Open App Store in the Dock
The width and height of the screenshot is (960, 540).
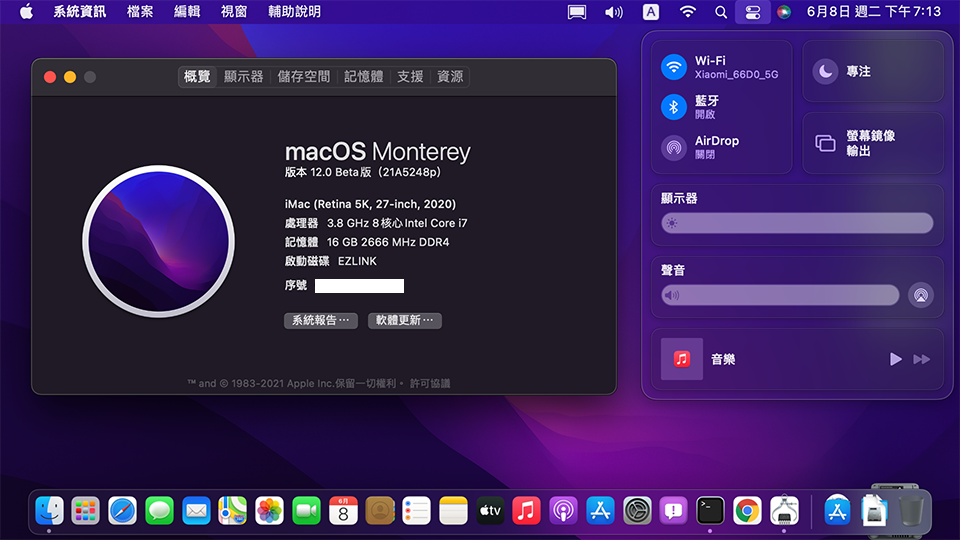600,510
